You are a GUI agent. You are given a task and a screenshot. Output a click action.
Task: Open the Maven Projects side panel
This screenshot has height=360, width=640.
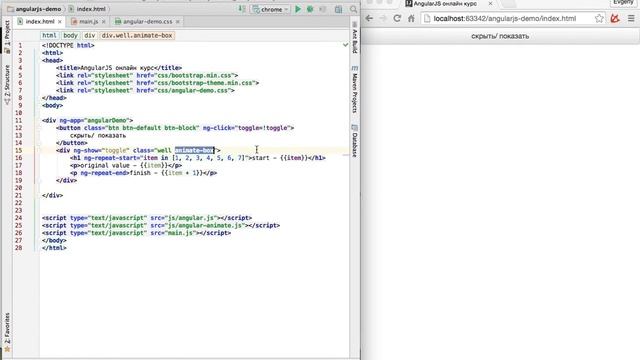click(355, 89)
